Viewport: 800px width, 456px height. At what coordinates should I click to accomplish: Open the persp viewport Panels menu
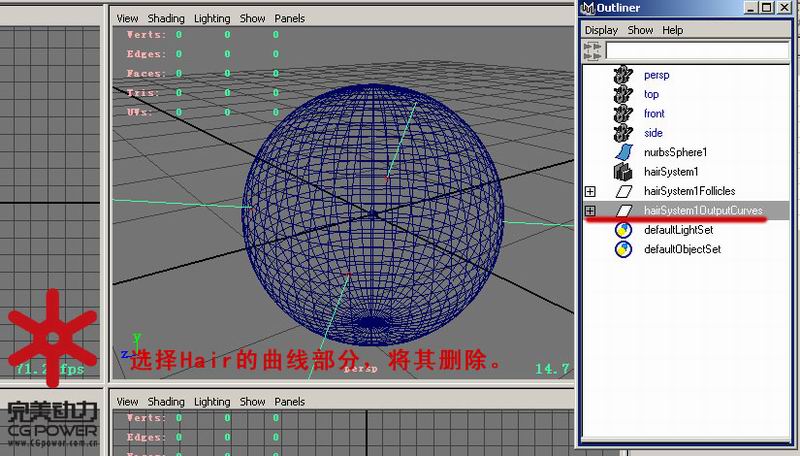[289, 18]
